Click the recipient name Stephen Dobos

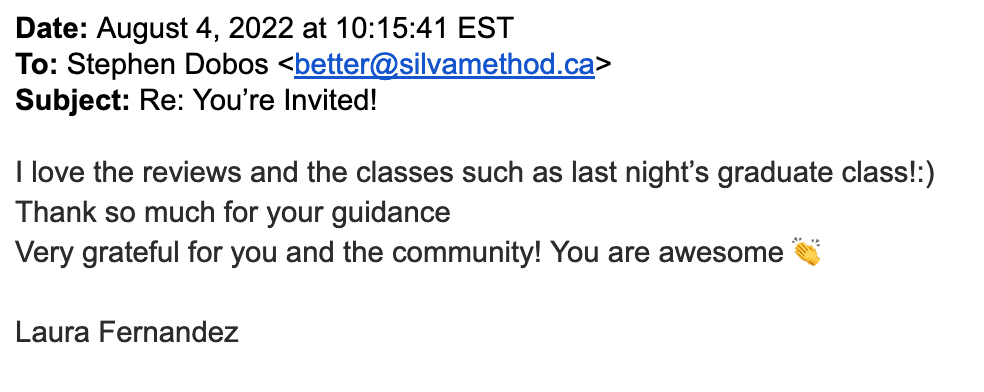(168, 65)
